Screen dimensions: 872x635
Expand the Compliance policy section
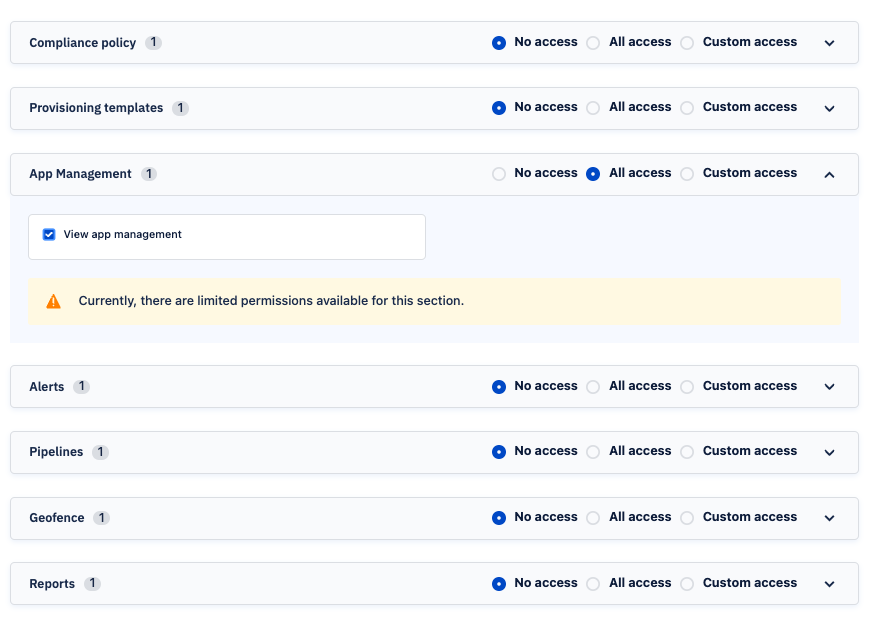click(829, 43)
